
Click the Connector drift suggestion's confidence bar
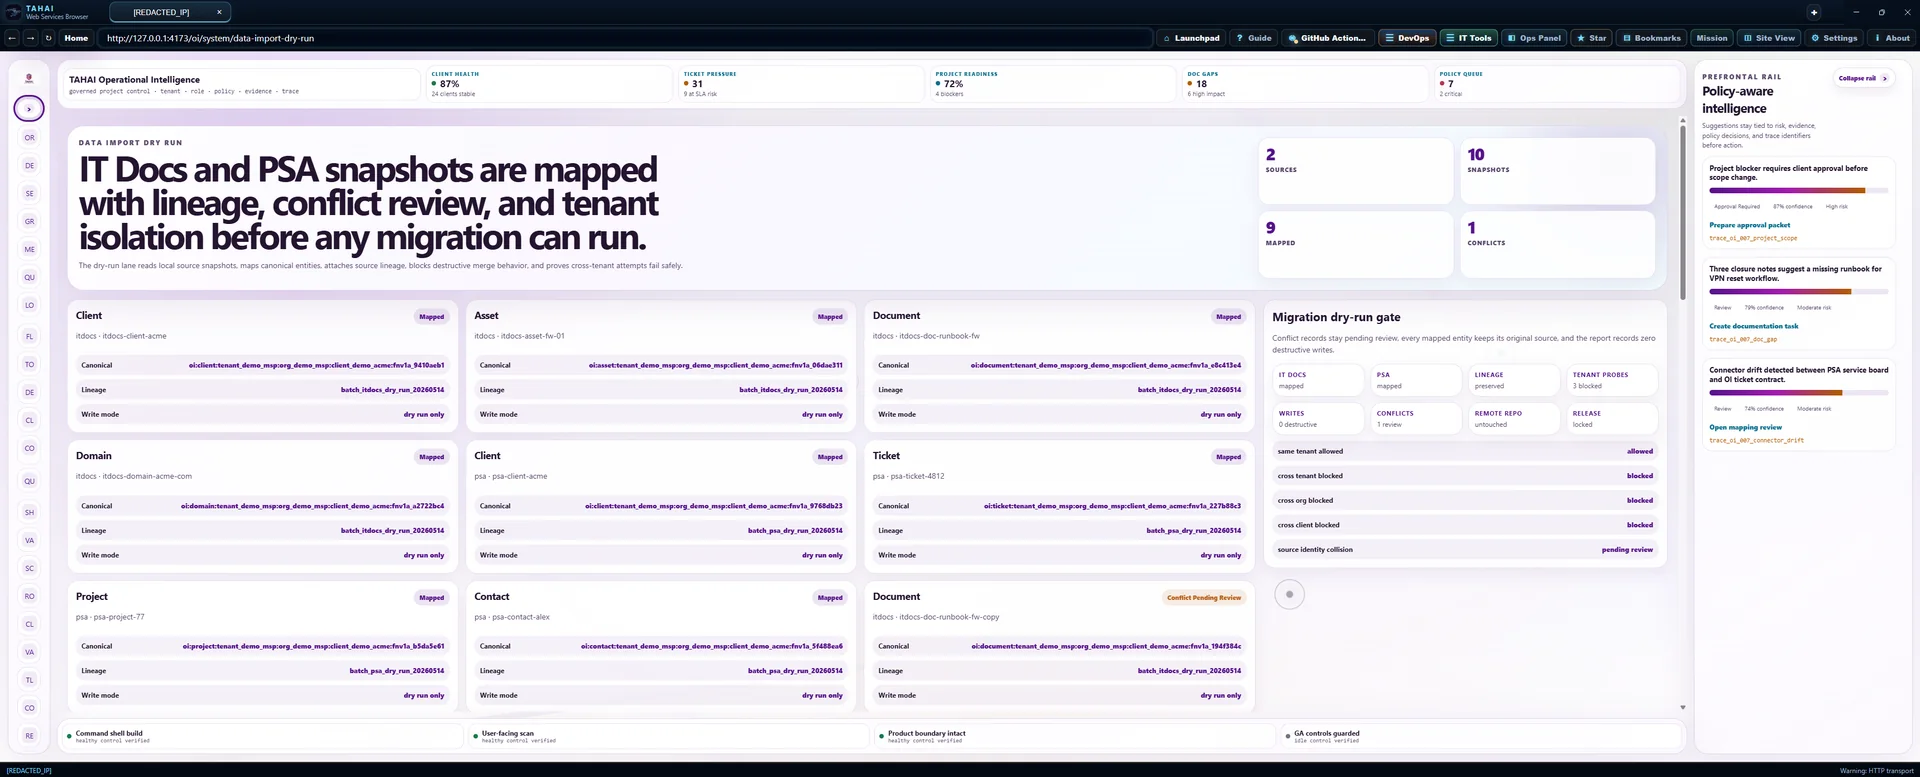[1798, 392]
